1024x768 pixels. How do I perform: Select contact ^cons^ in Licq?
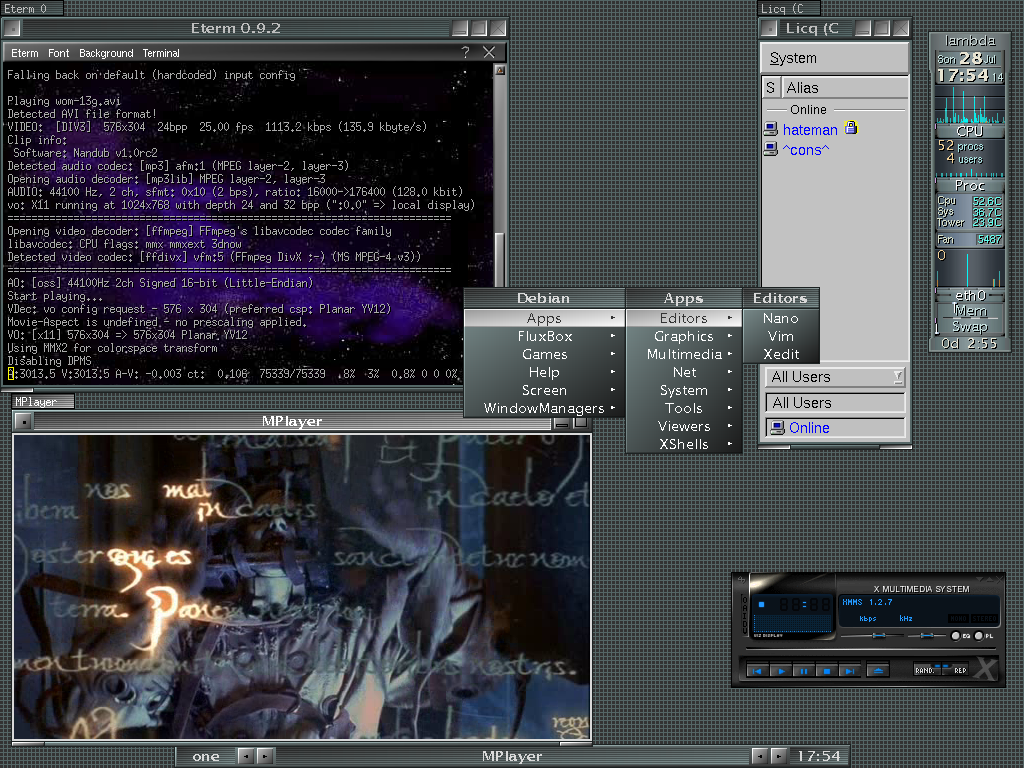point(806,150)
